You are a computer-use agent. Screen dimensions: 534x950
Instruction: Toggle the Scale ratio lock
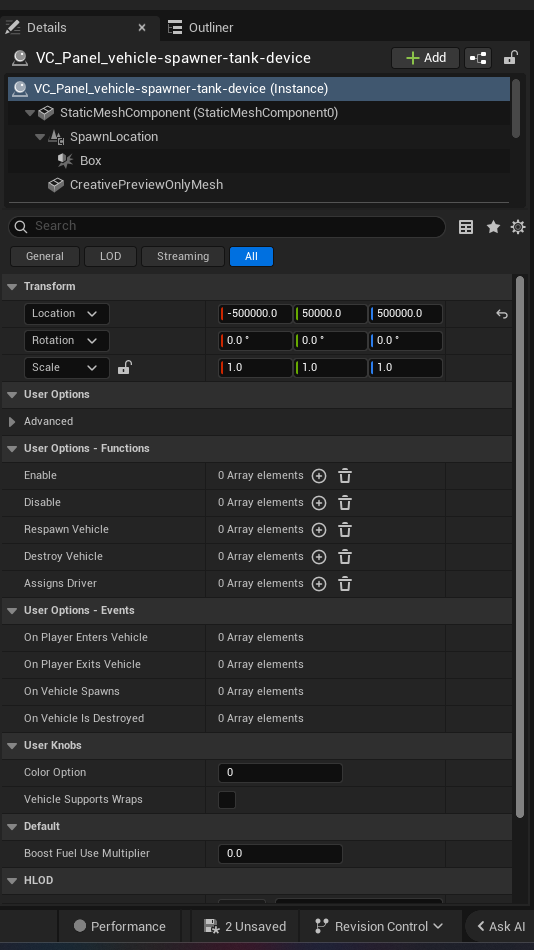point(124,367)
